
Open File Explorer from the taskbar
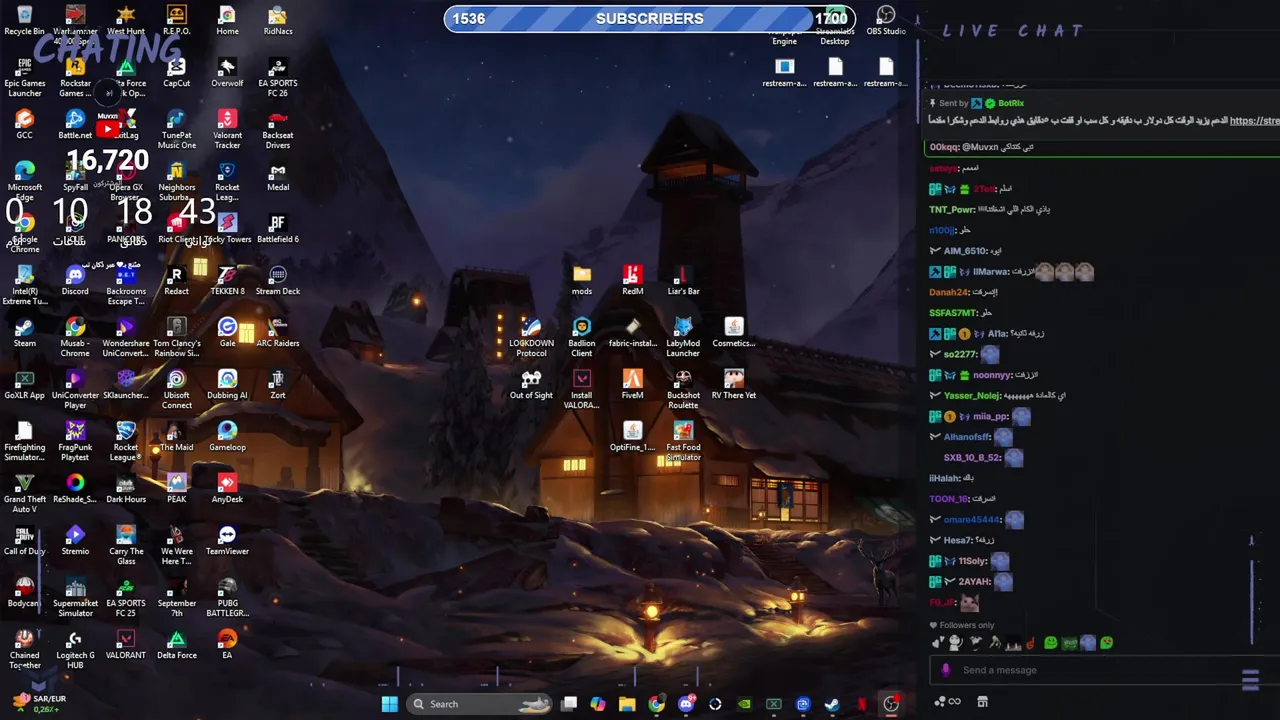click(x=627, y=704)
